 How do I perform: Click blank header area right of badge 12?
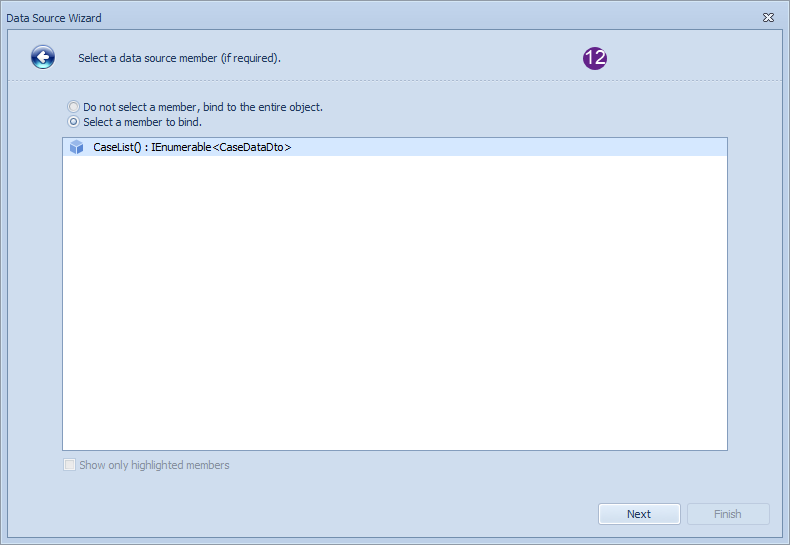(x=693, y=58)
